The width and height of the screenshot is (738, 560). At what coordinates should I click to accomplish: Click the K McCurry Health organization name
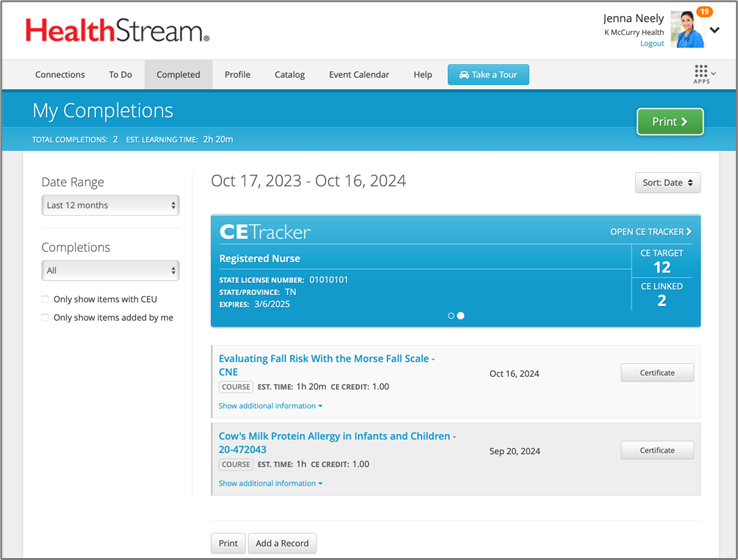point(634,32)
